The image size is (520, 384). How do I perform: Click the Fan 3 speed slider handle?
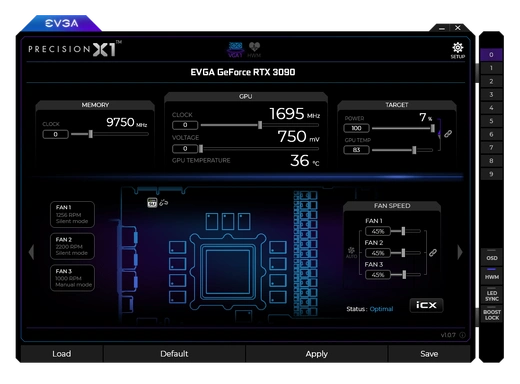[404, 275]
